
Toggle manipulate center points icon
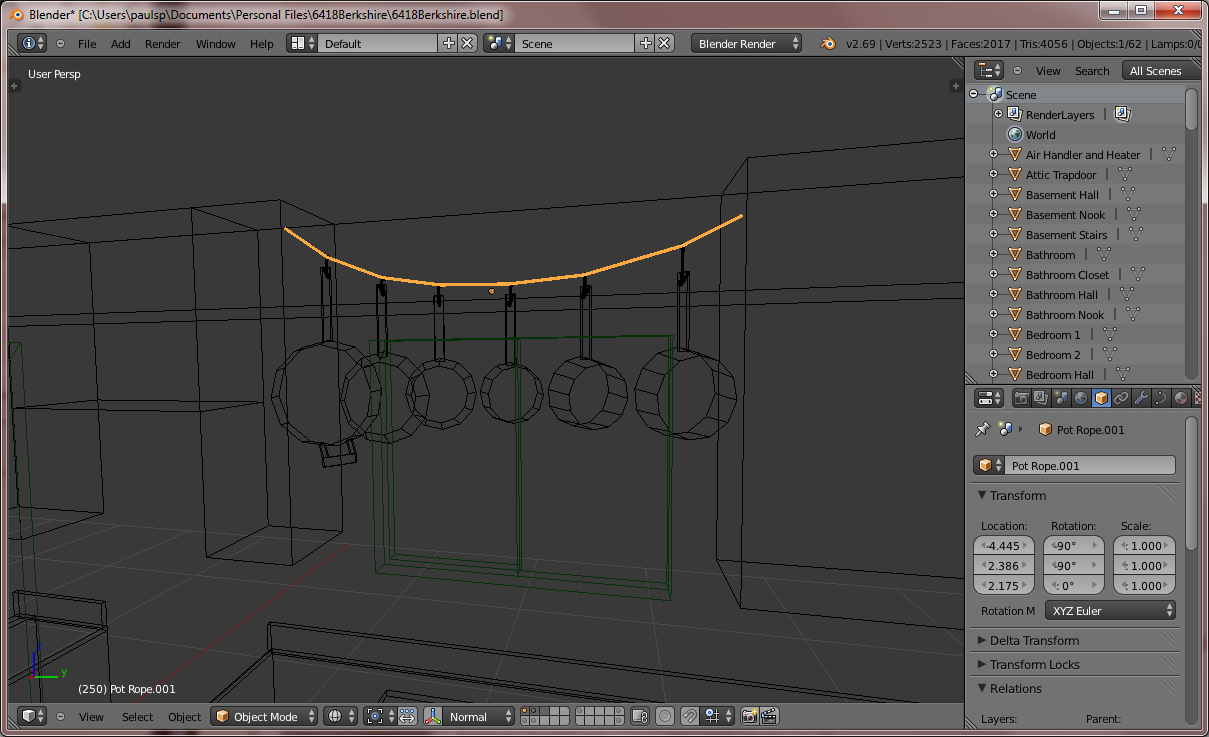(x=407, y=716)
